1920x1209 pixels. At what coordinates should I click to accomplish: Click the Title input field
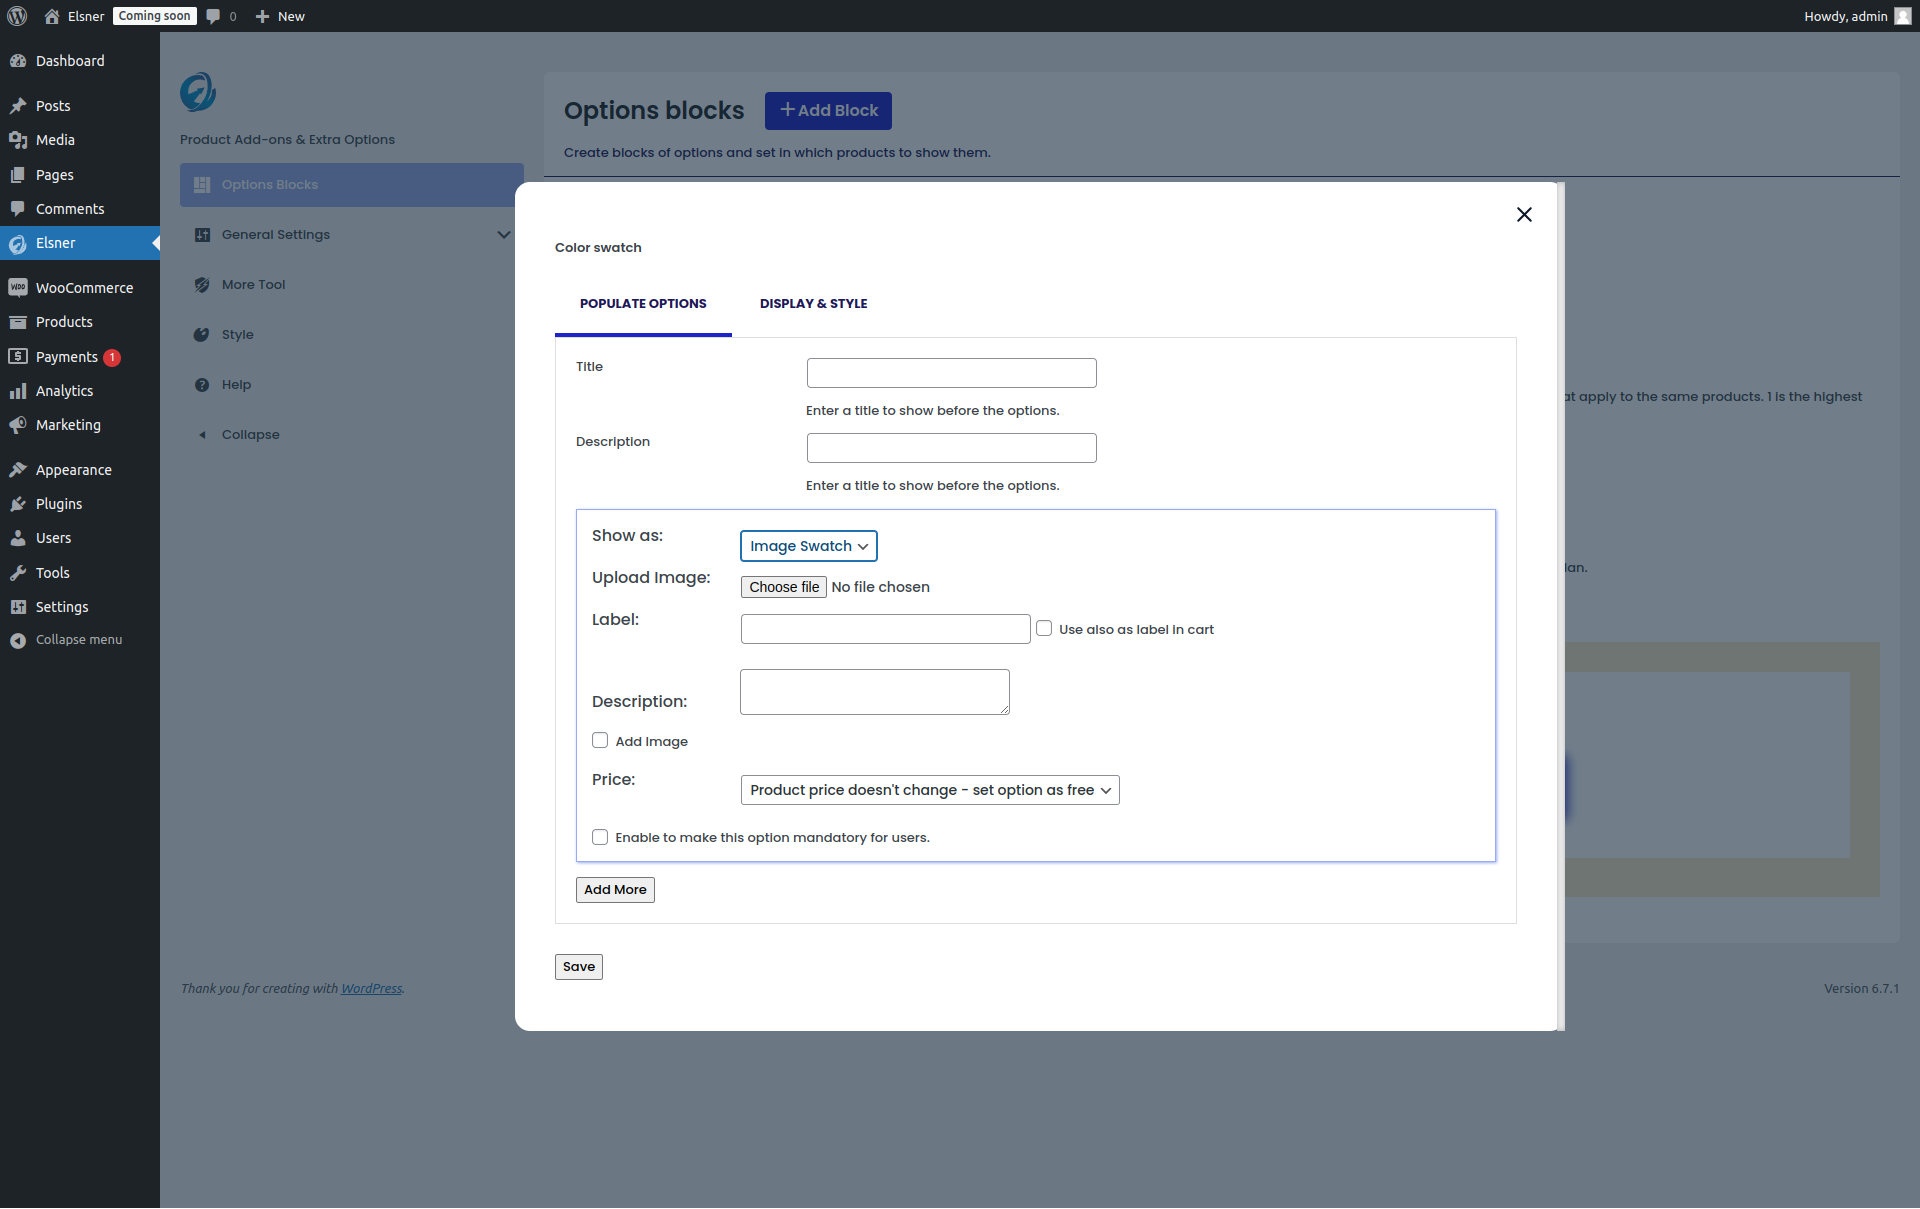coord(951,373)
